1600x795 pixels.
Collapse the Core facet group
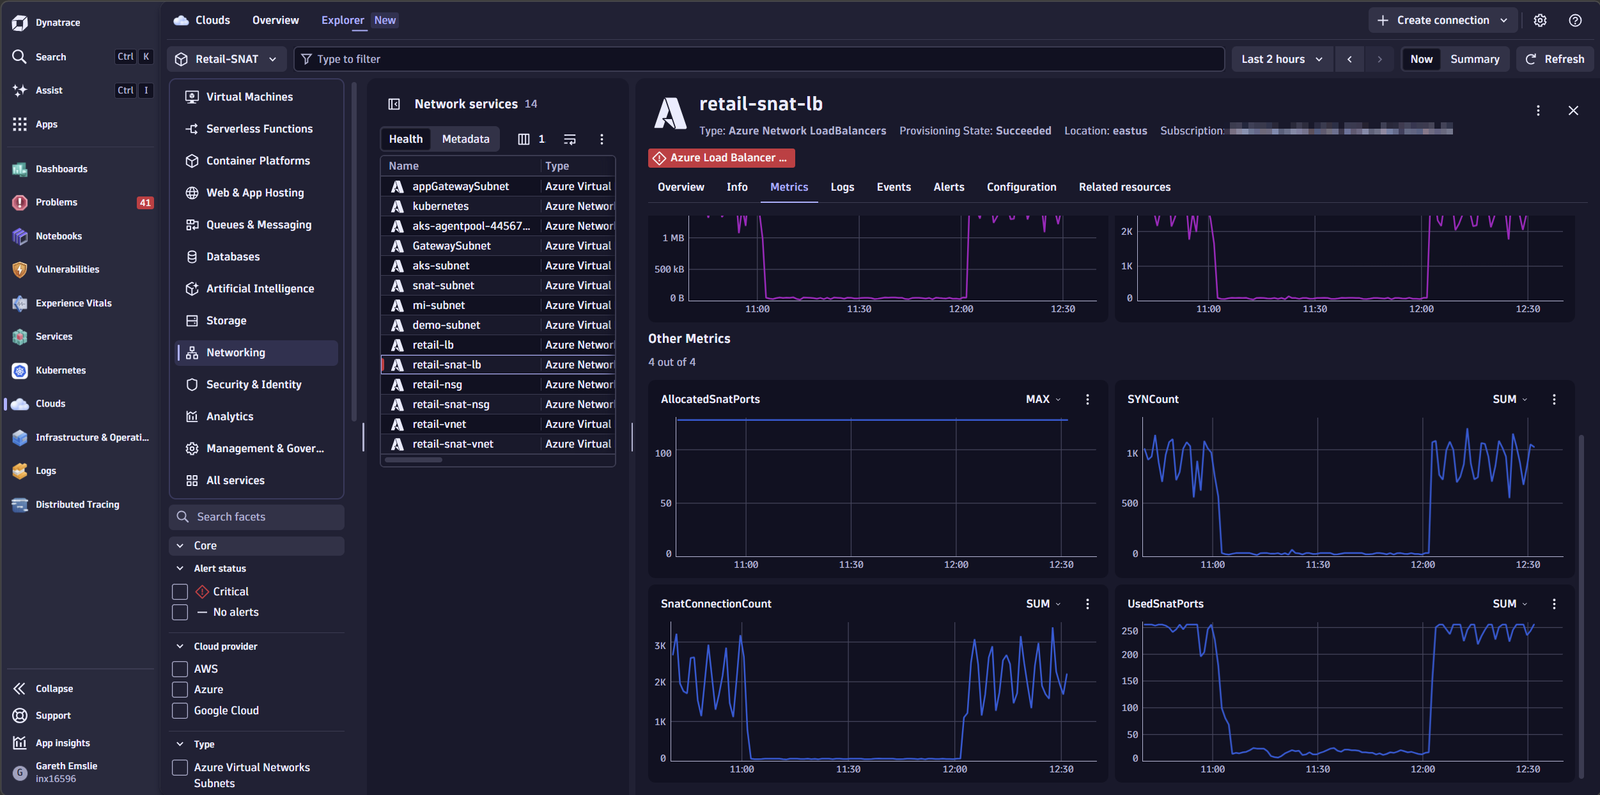[180, 546]
